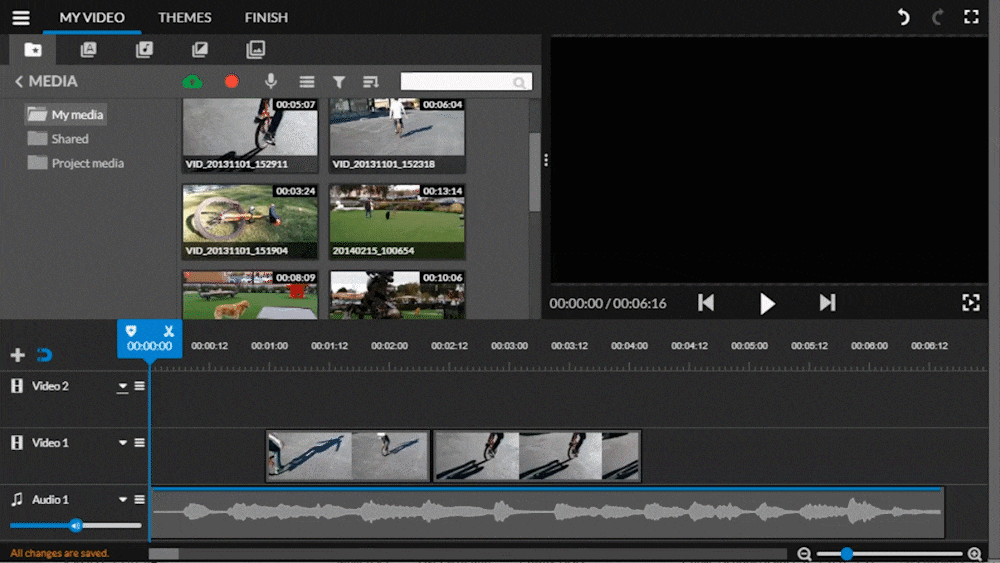Split clip with scissors icon
The height and width of the screenshot is (563, 1000).
[168, 330]
